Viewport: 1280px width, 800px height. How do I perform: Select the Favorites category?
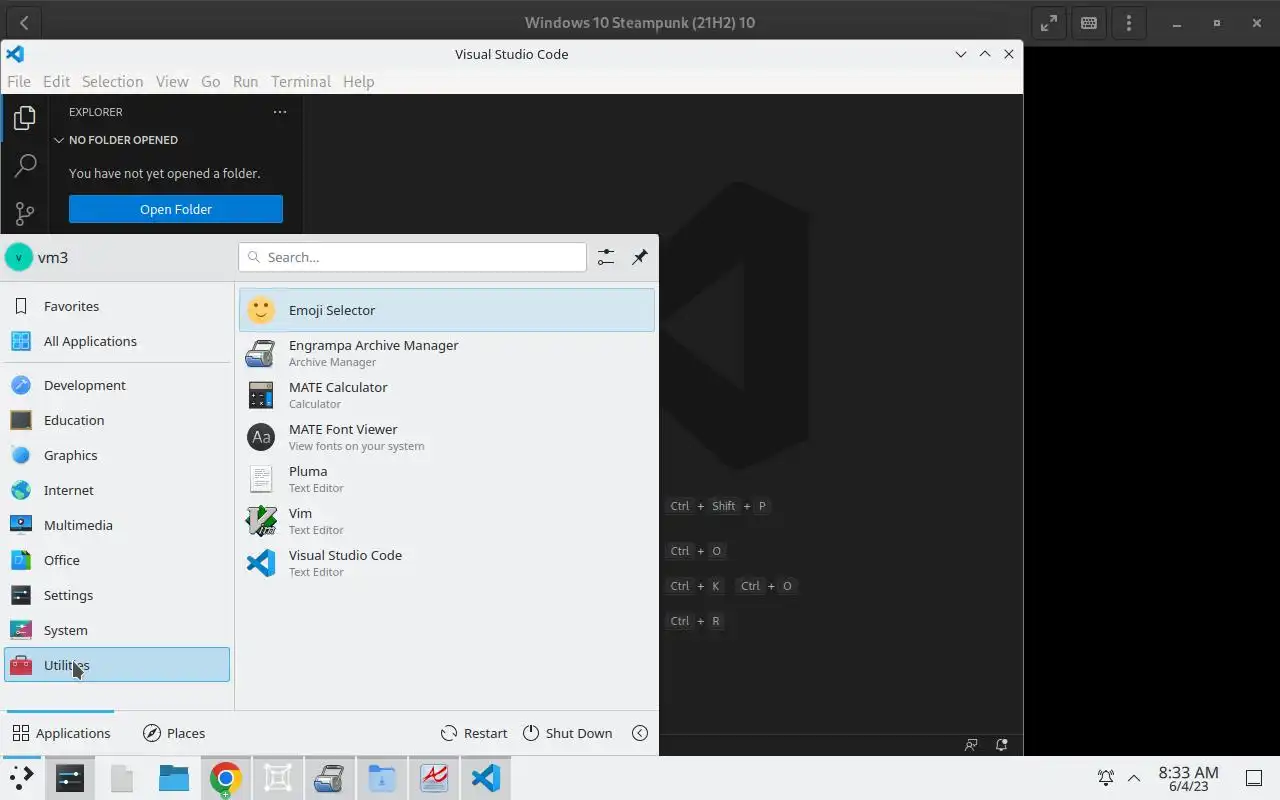pyautogui.click(x=117, y=306)
